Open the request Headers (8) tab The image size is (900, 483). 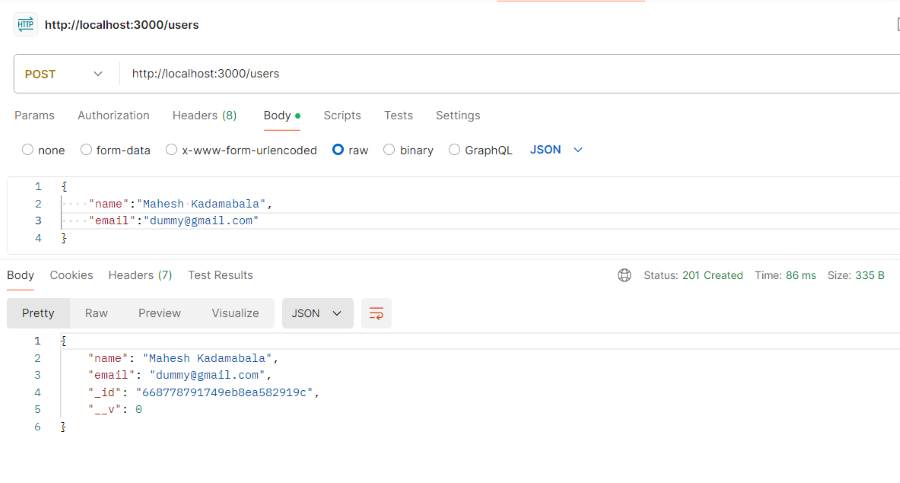(x=204, y=115)
